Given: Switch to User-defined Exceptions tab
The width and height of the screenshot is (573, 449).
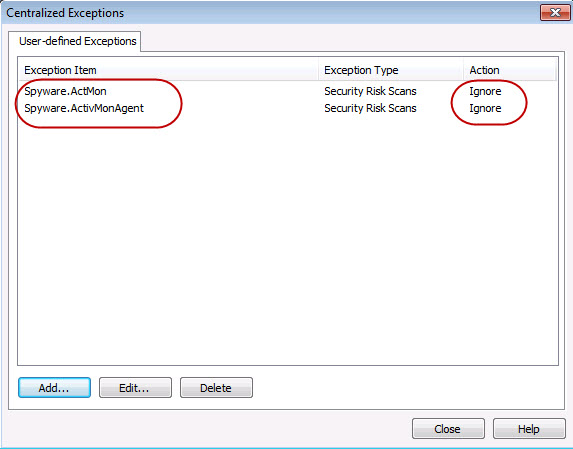Looking at the screenshot, I should (x=75, y=41).
